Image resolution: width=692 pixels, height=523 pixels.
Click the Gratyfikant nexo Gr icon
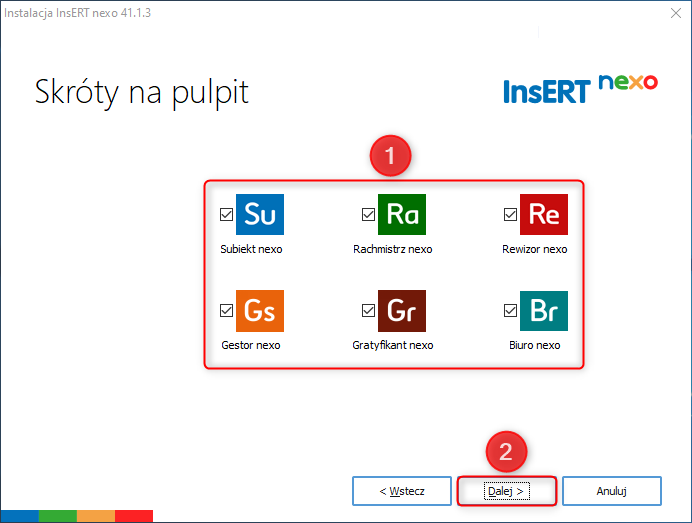[402, 311]
